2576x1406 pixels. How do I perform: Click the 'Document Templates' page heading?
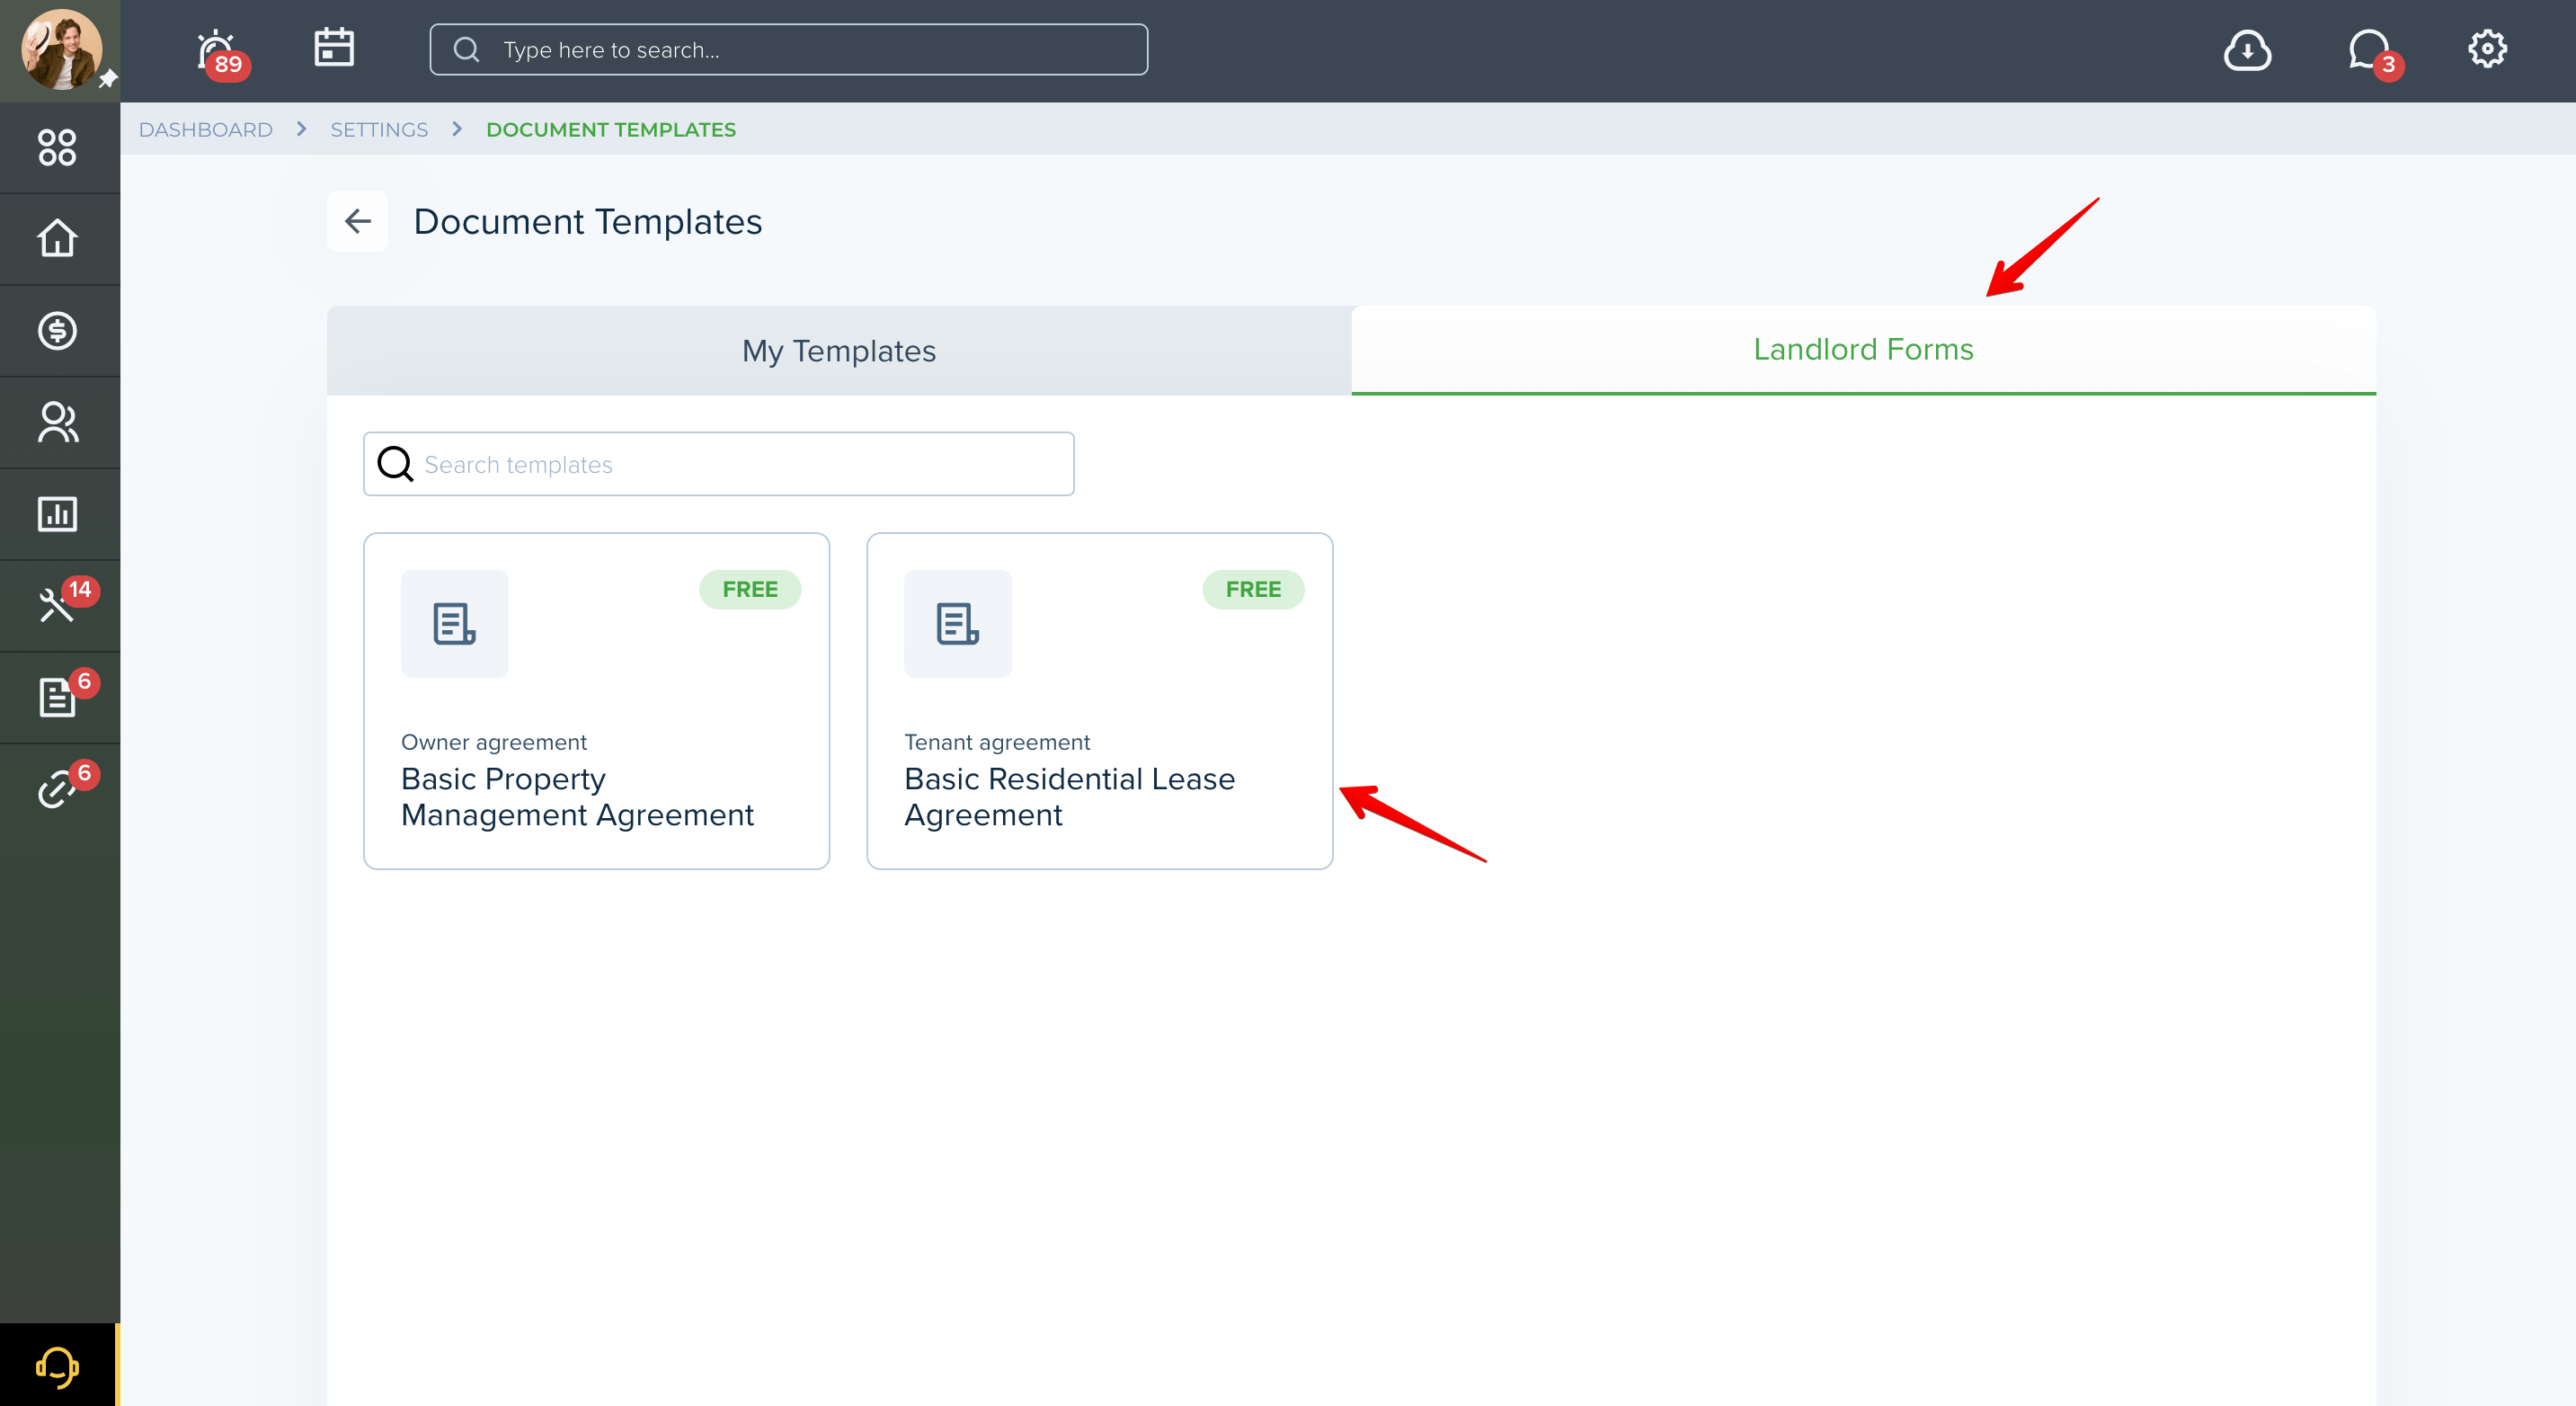pyautogui.click(x=588, y=222)
